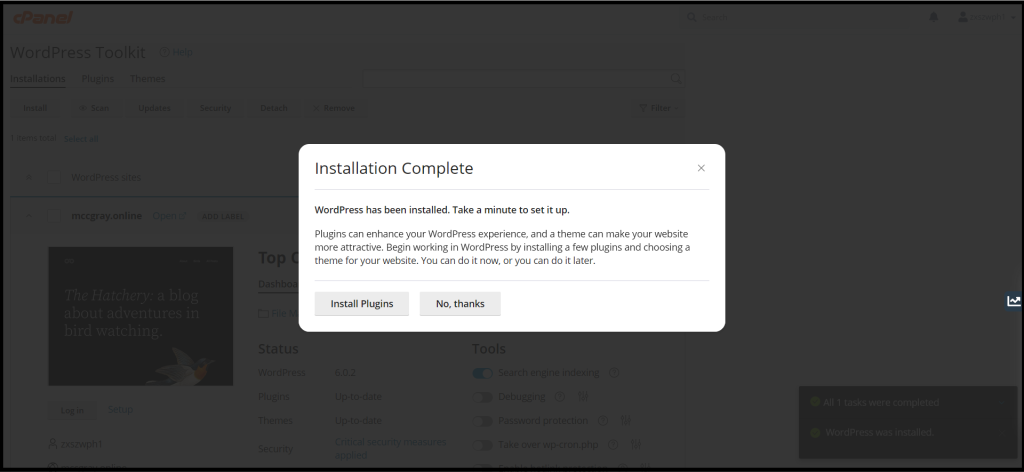Open Password protection settings sliders icon
1024x472 pixels.
(626, 420)
